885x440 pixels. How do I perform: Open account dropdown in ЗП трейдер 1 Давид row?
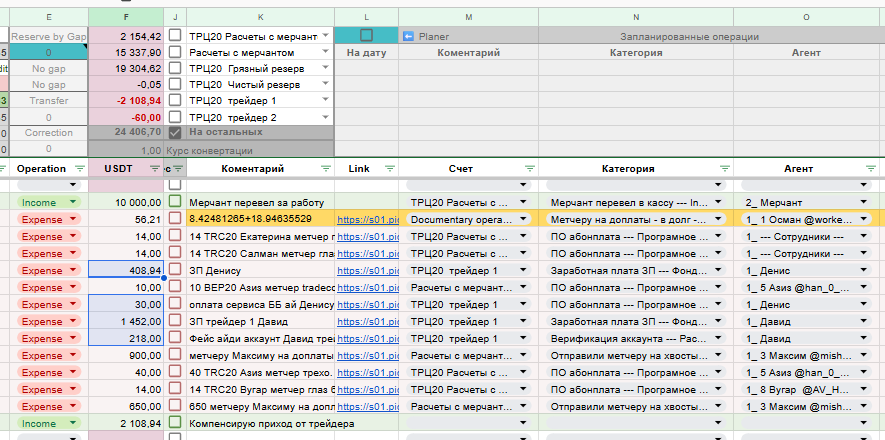pos(523,322)
